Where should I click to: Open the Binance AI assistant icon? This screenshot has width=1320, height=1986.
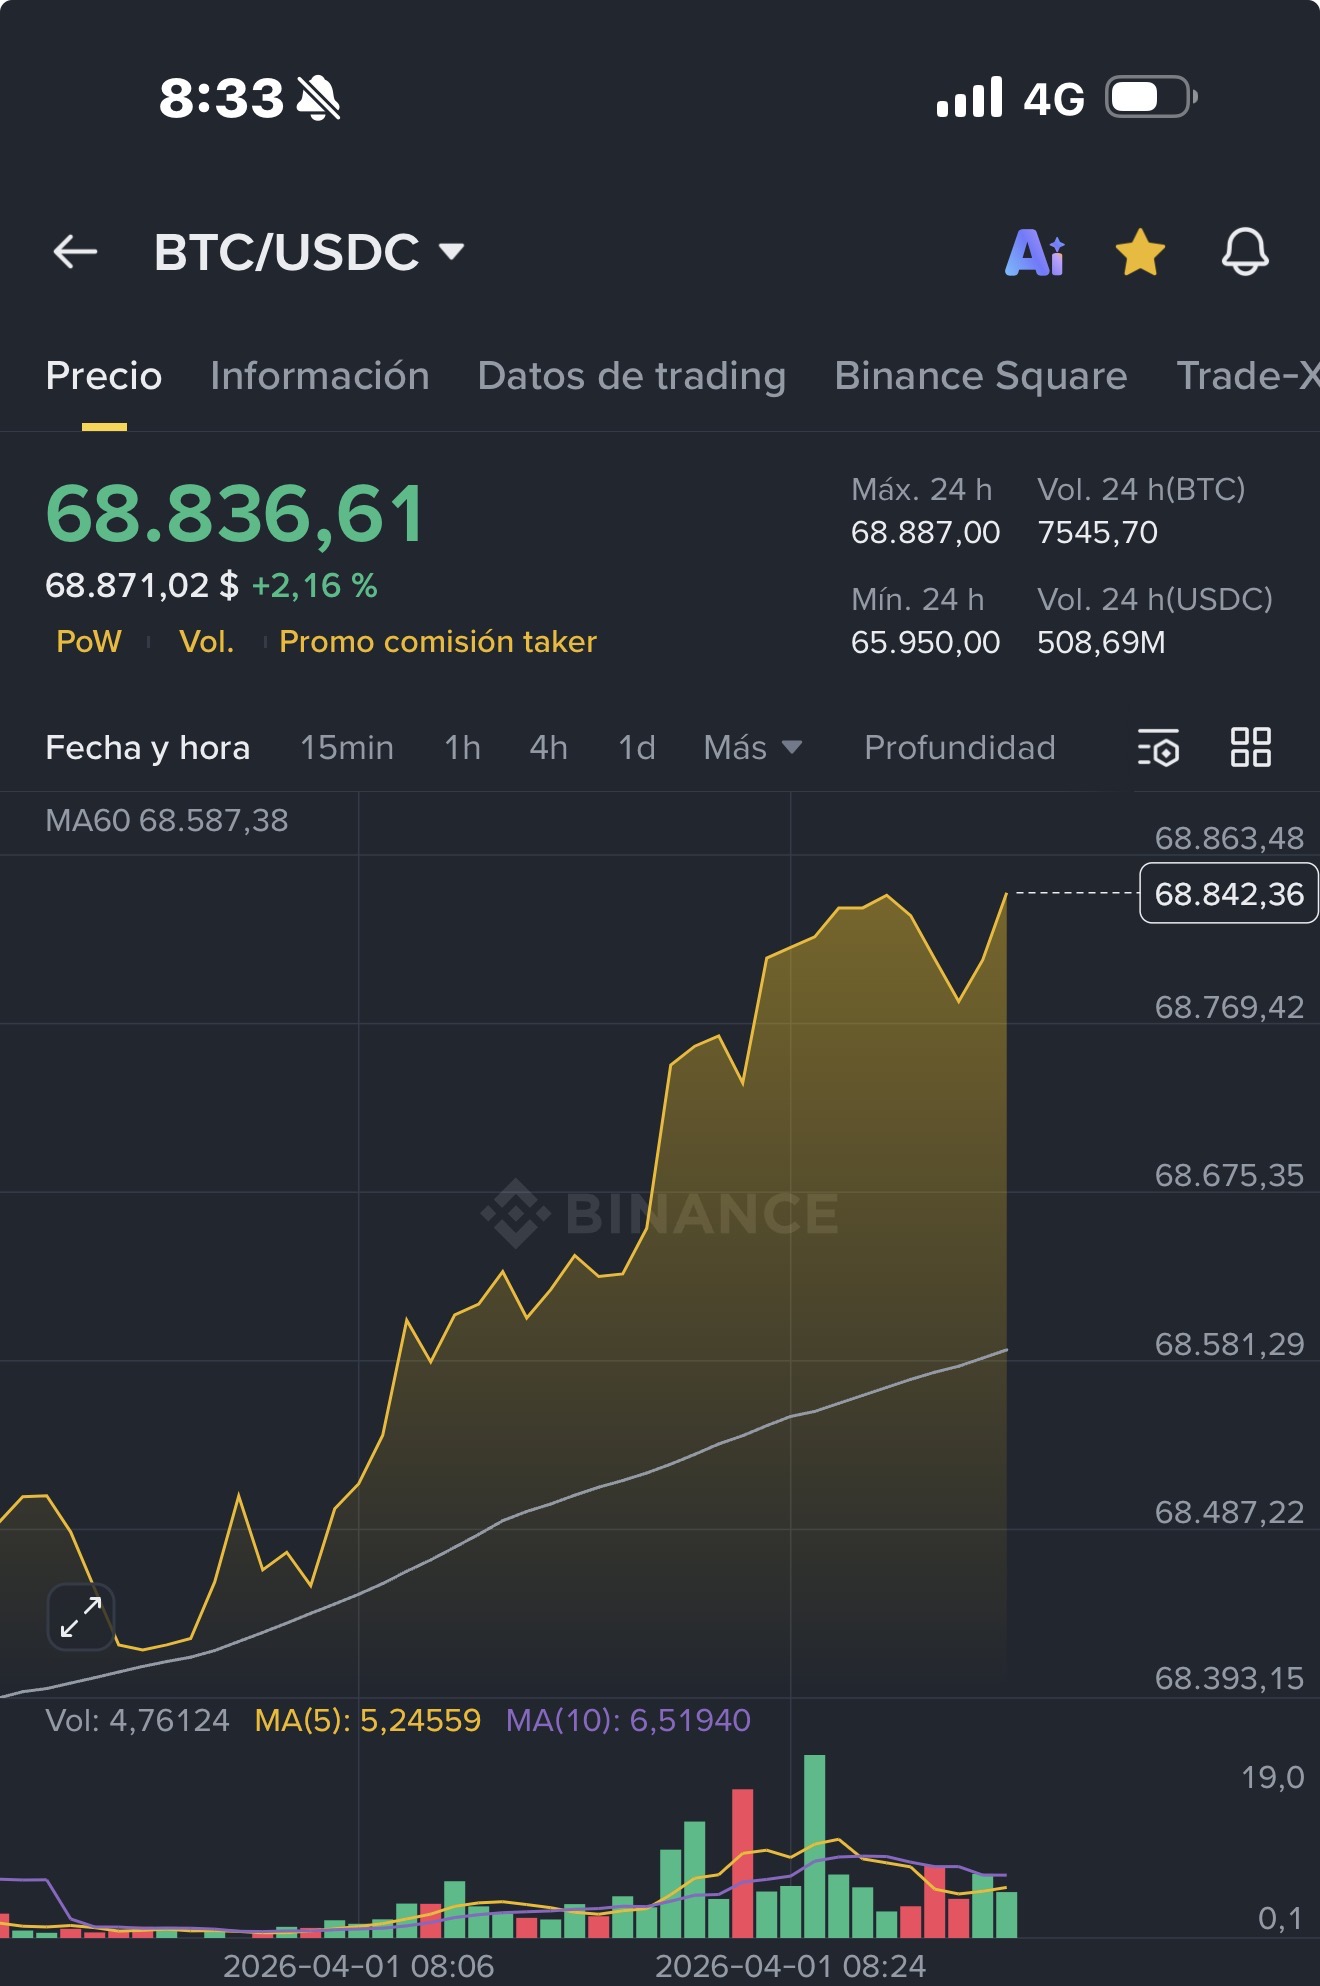click(x=1035, y=252)
